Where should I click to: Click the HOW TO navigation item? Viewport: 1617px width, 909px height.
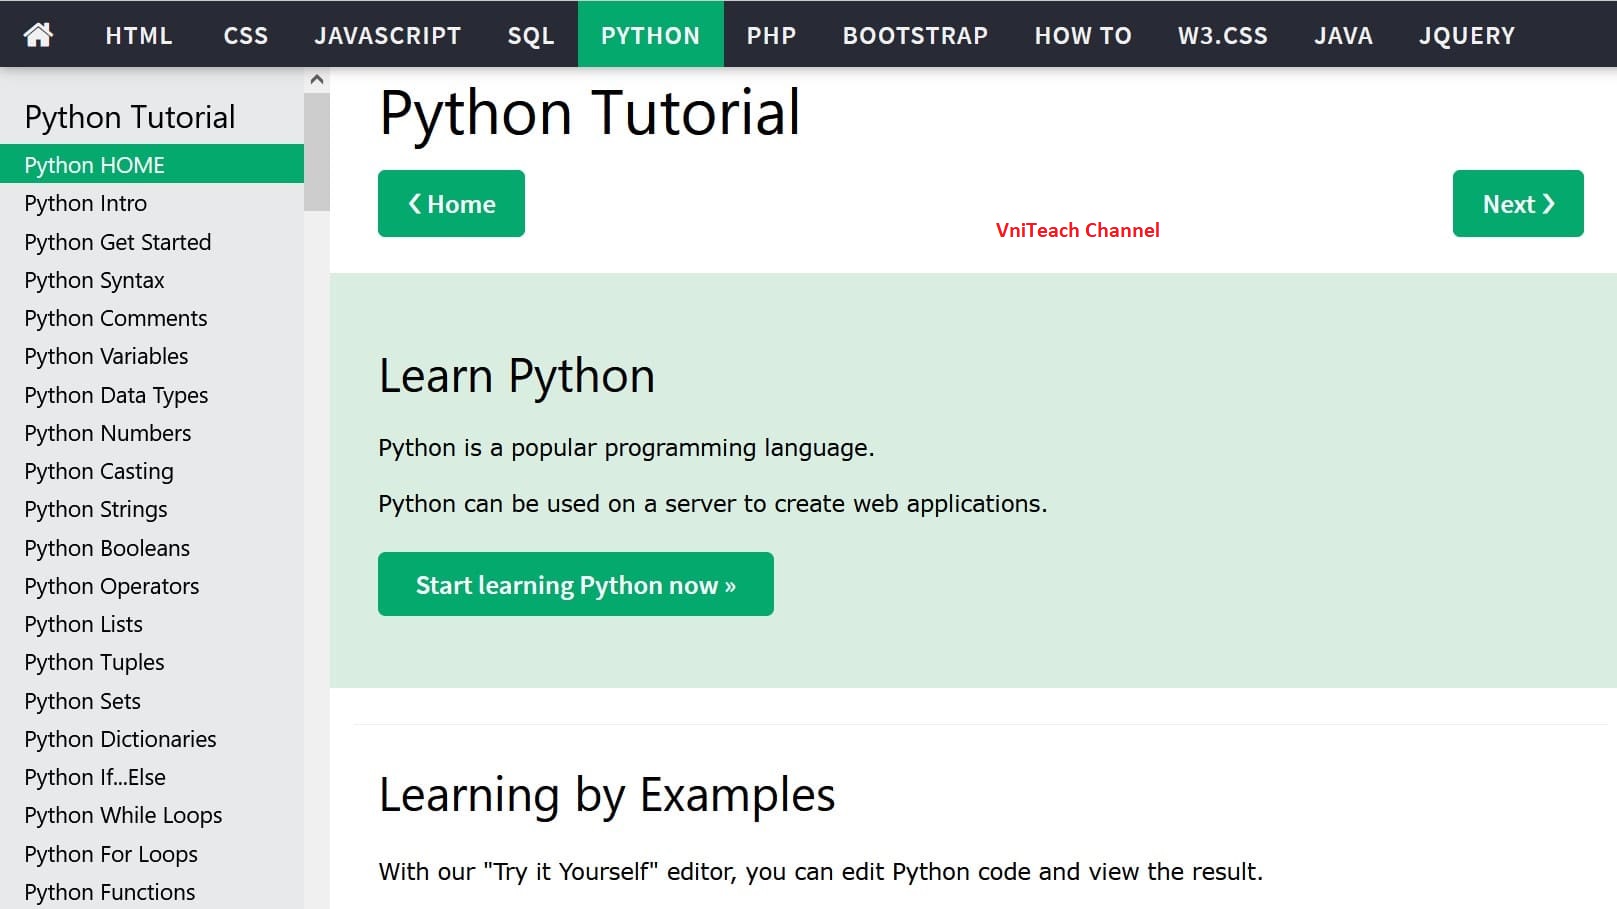pyautogui.click(x=1083, y=35)
